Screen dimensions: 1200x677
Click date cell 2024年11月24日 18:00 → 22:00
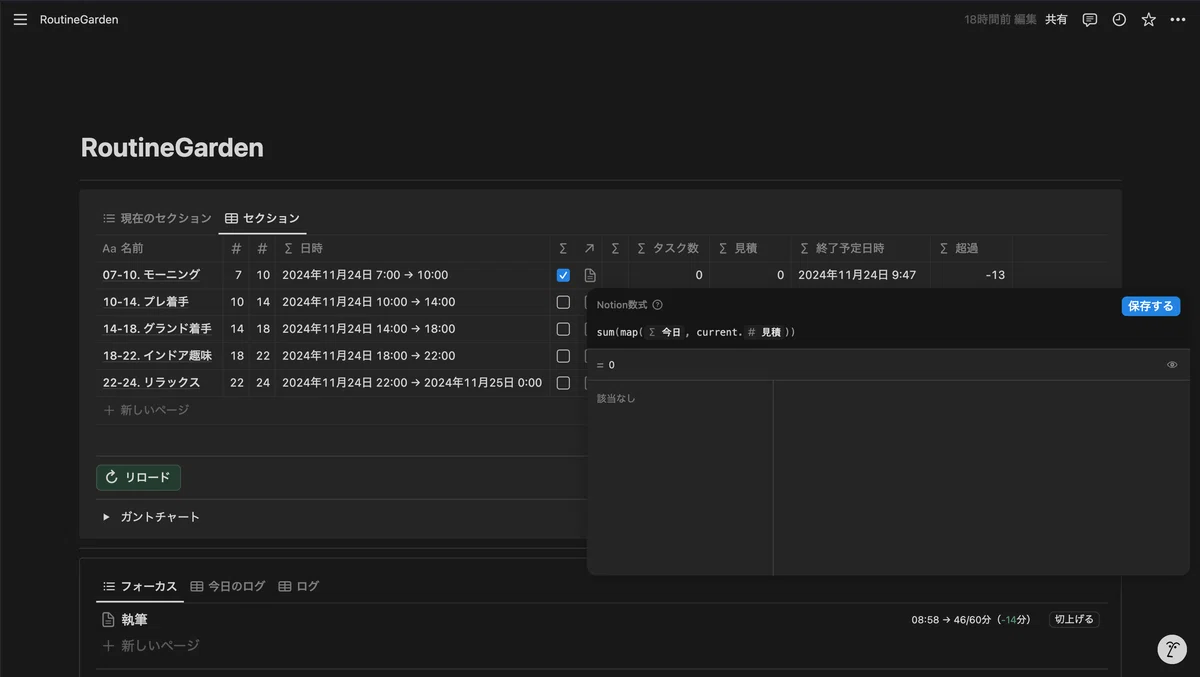pos(368,356)
